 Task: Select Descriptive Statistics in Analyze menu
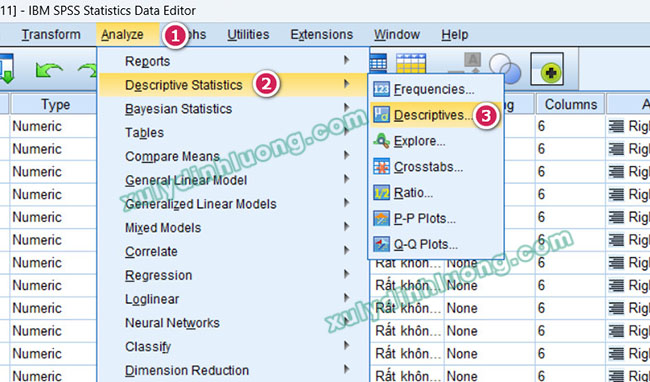pos(233,85)
